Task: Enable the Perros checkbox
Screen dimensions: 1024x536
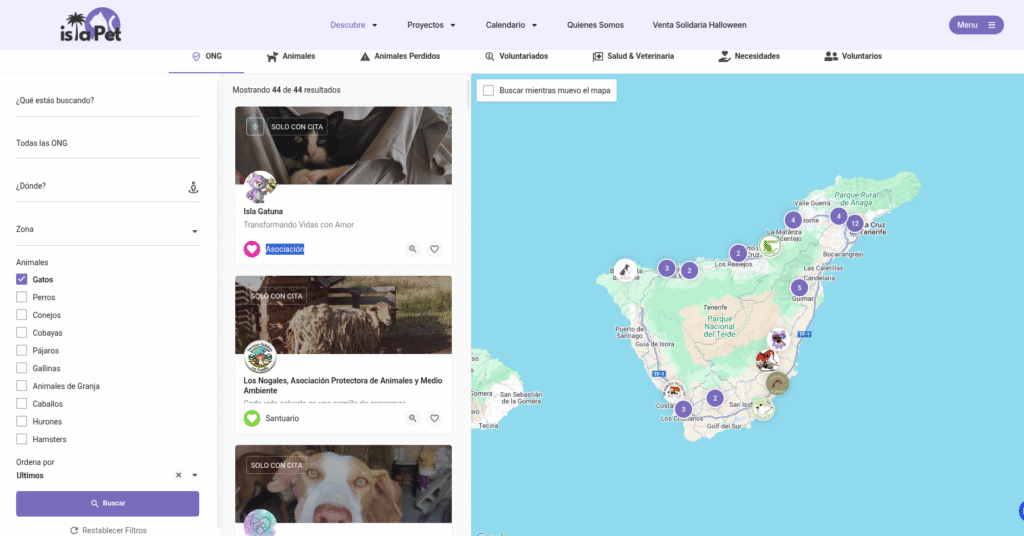Action: tap(22, 298)
